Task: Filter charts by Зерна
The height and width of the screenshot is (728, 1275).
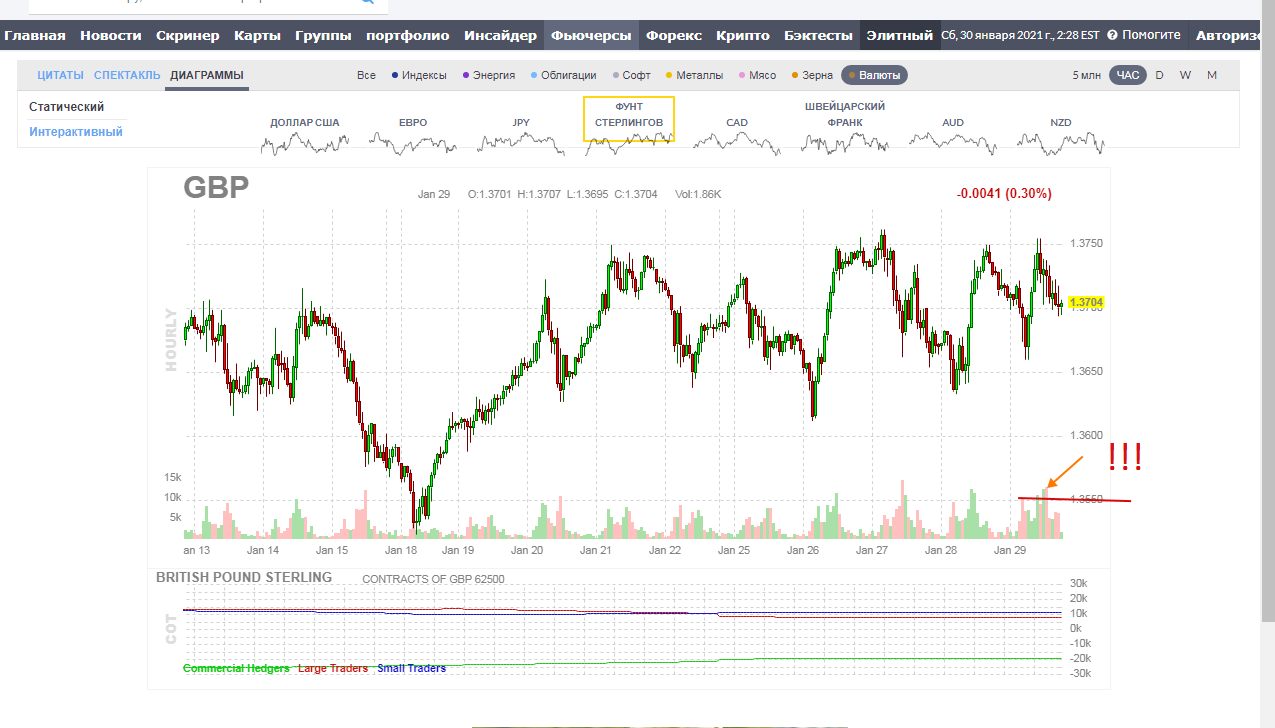Action: point(812,75)
